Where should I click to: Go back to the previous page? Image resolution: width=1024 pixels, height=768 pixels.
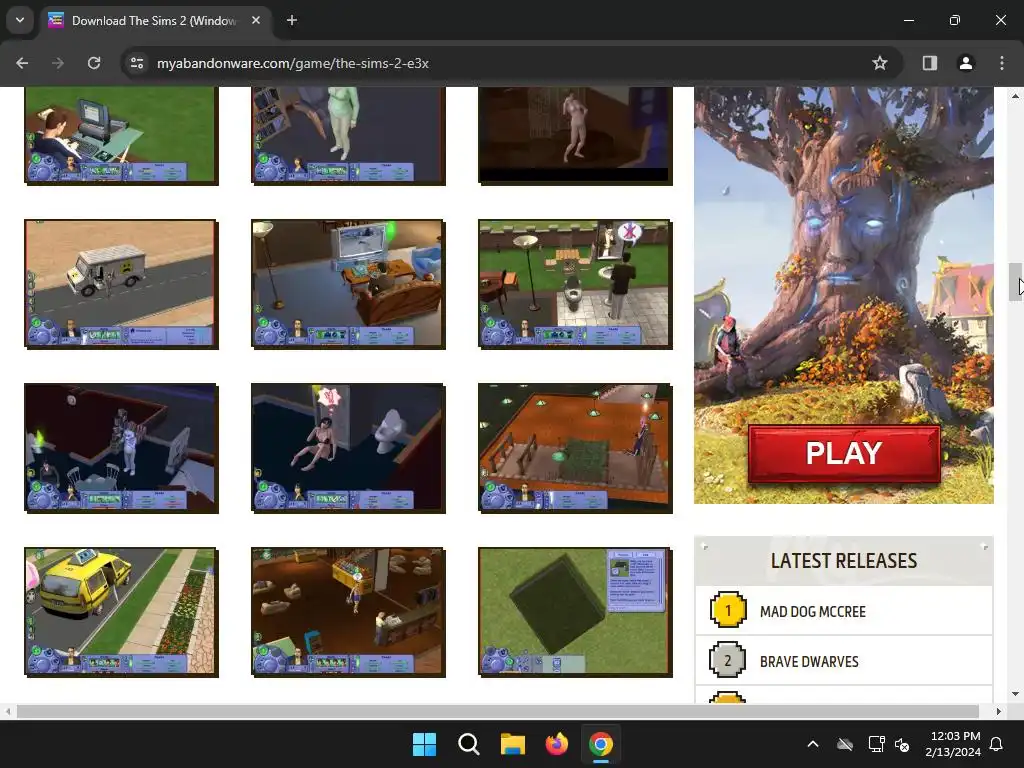pos(22,63)
